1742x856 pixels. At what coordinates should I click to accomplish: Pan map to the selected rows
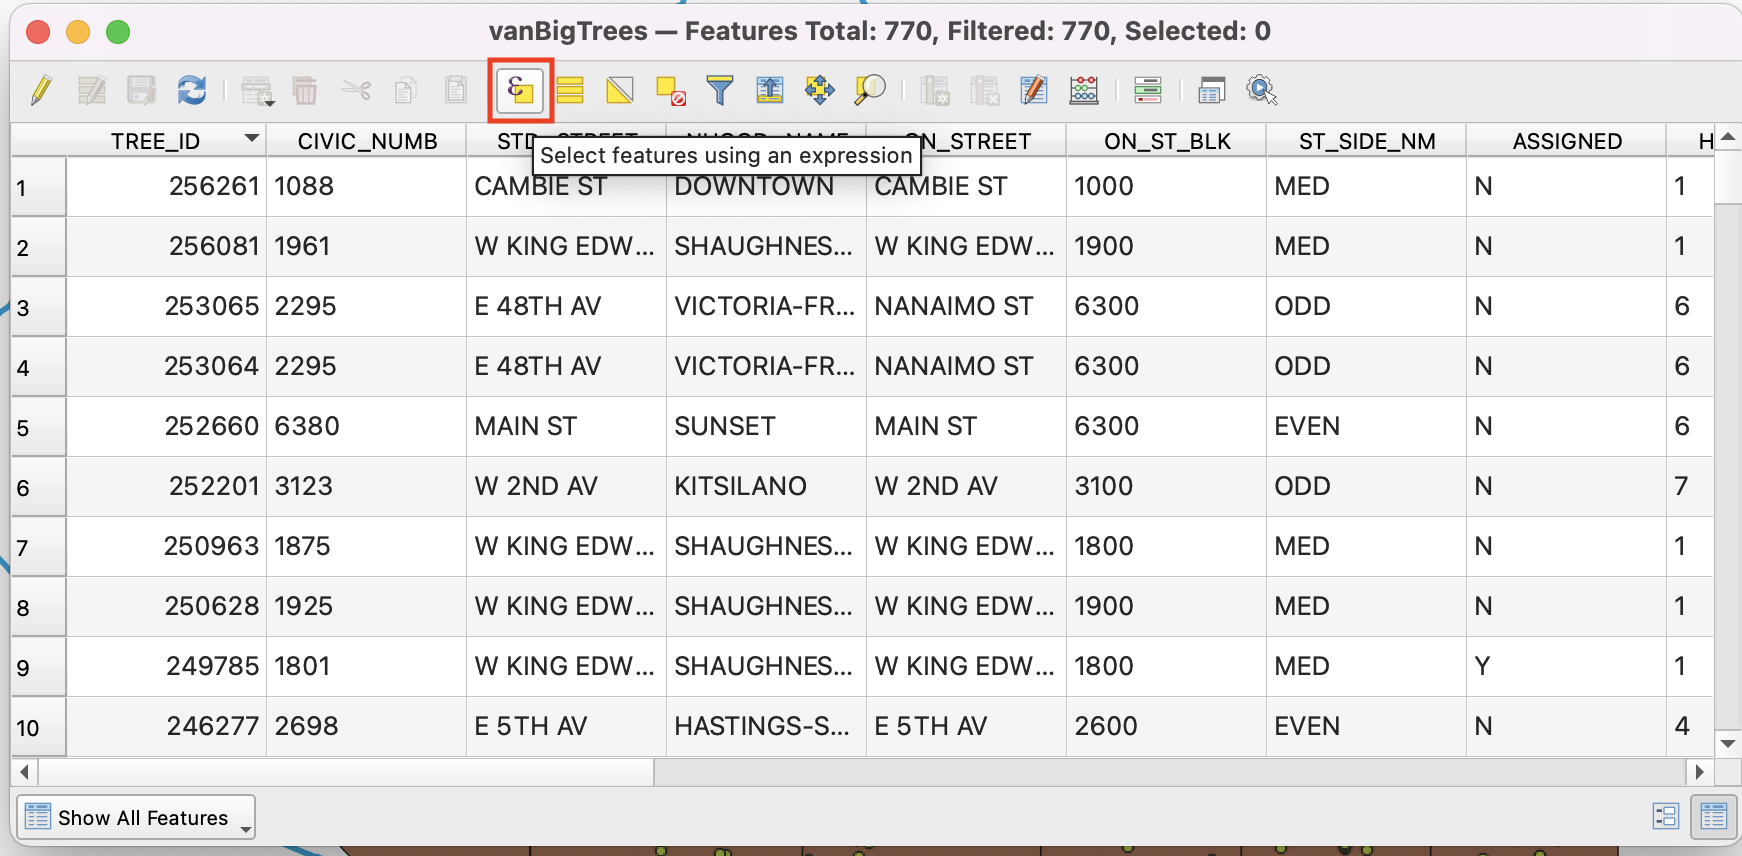tap(819, 91)
